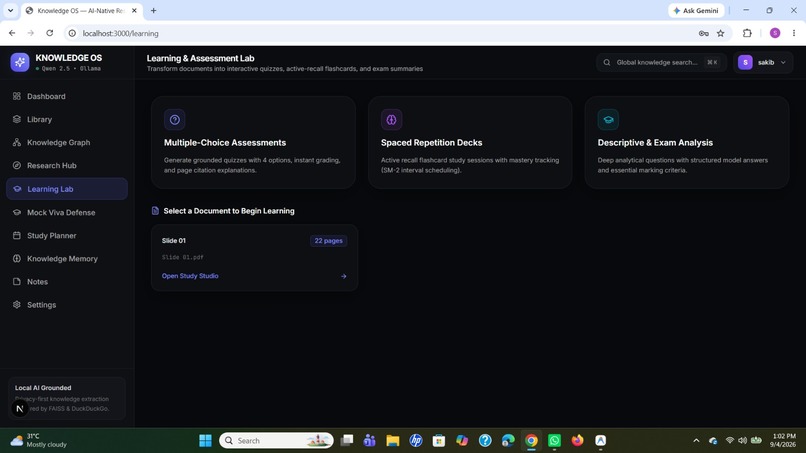Select Learning Lab in the sidebar
Screen dimensions: 806x453
67,189
